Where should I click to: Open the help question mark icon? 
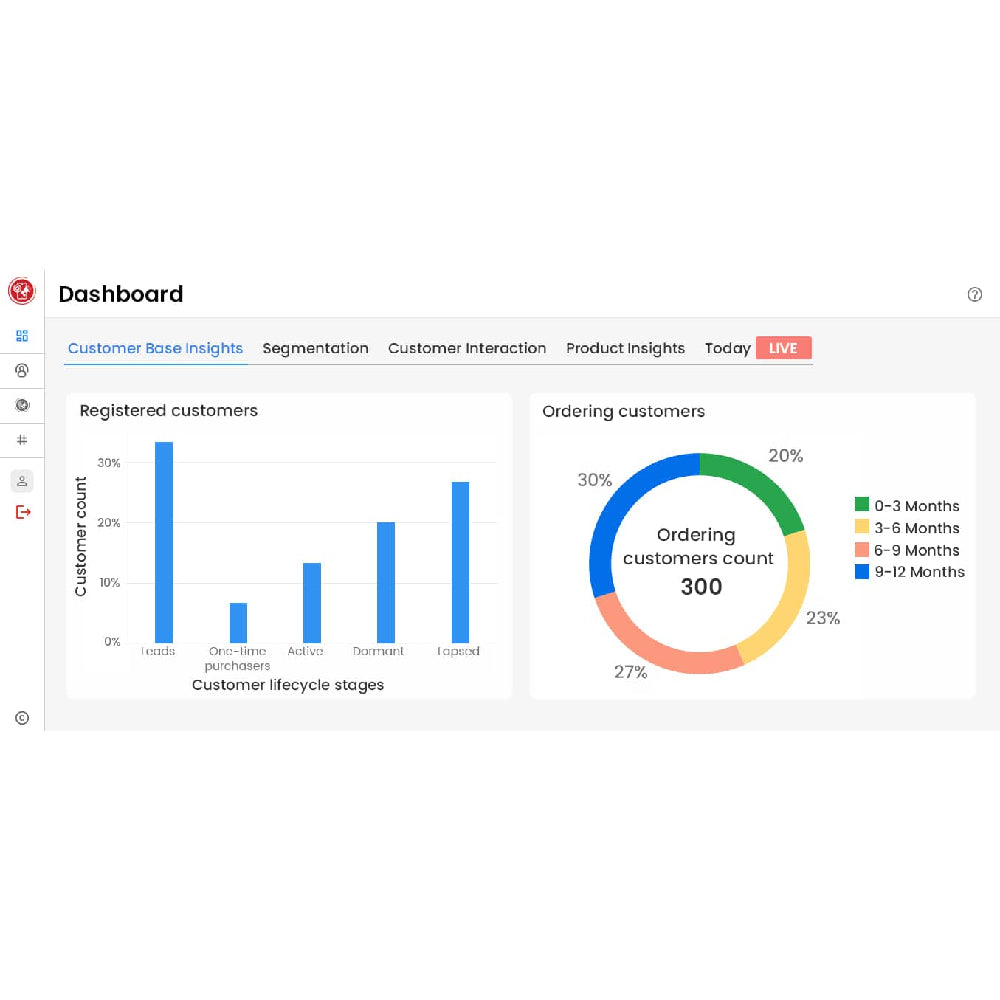point(974,294)
